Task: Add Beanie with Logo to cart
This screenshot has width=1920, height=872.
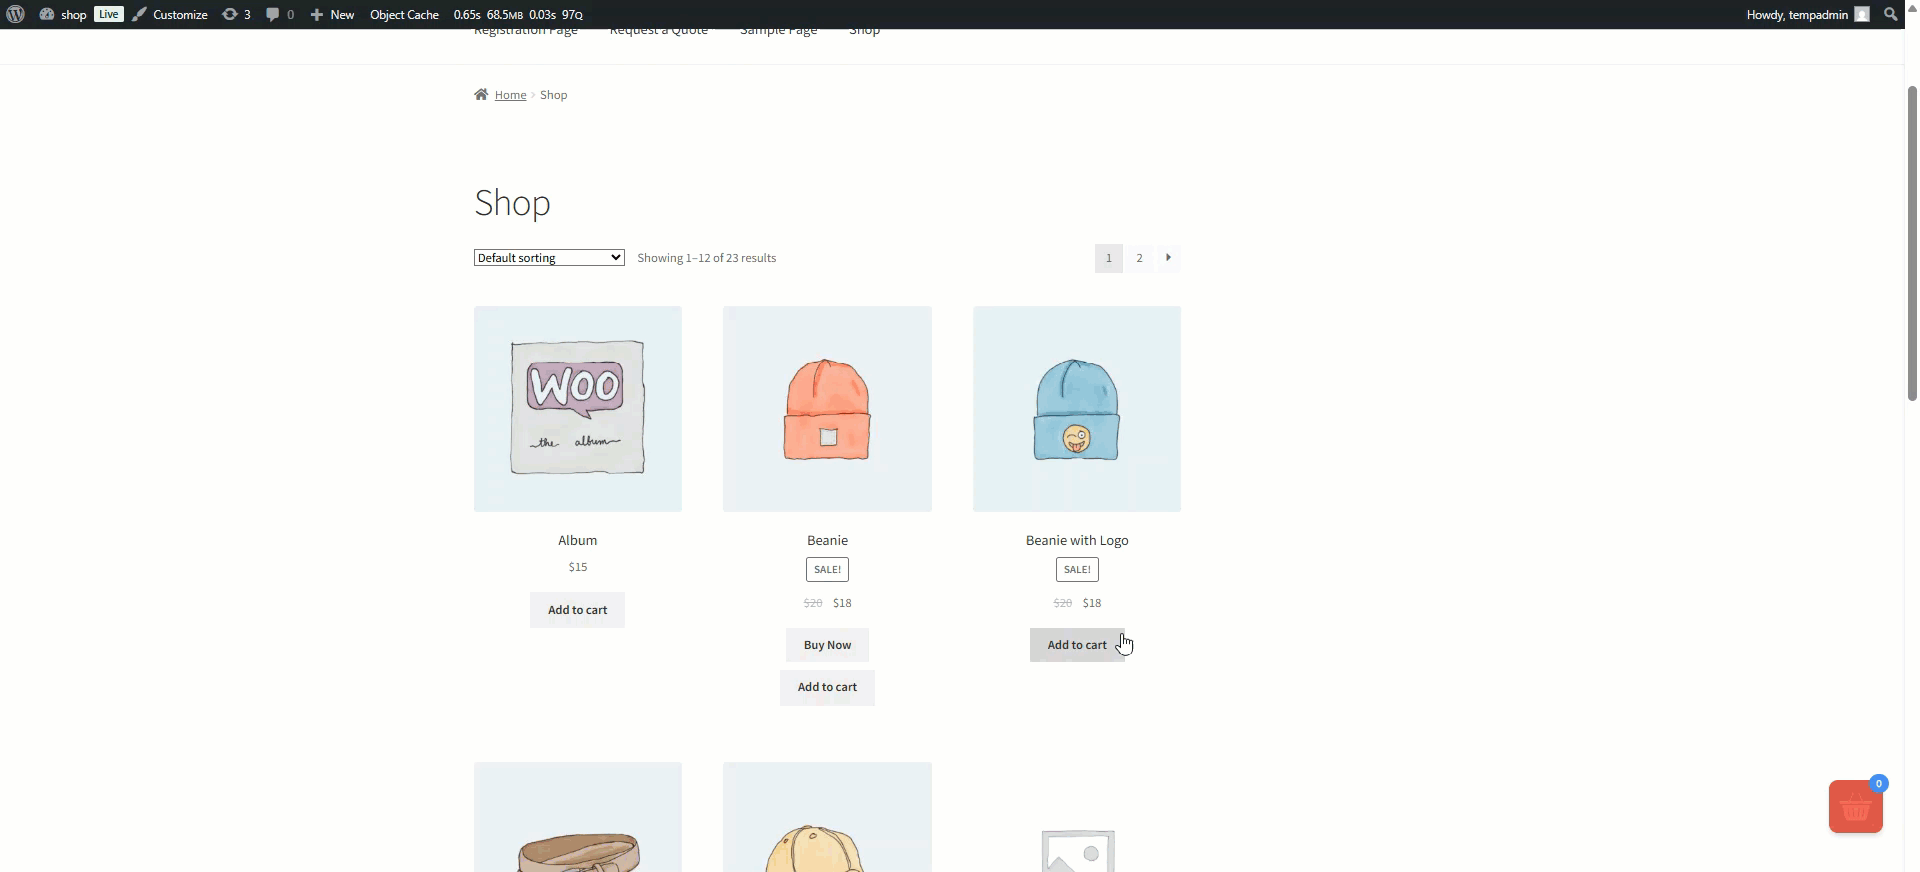Action: tap(1076, 645)
